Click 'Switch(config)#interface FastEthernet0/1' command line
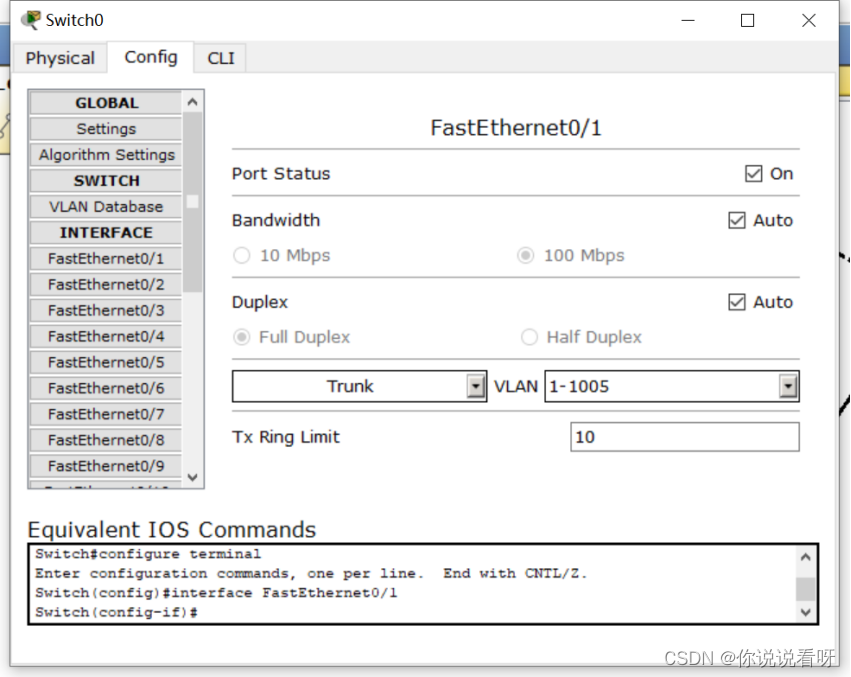Image resolution: width=851 pixels, height=677 pixels. (x=216, y=593)
